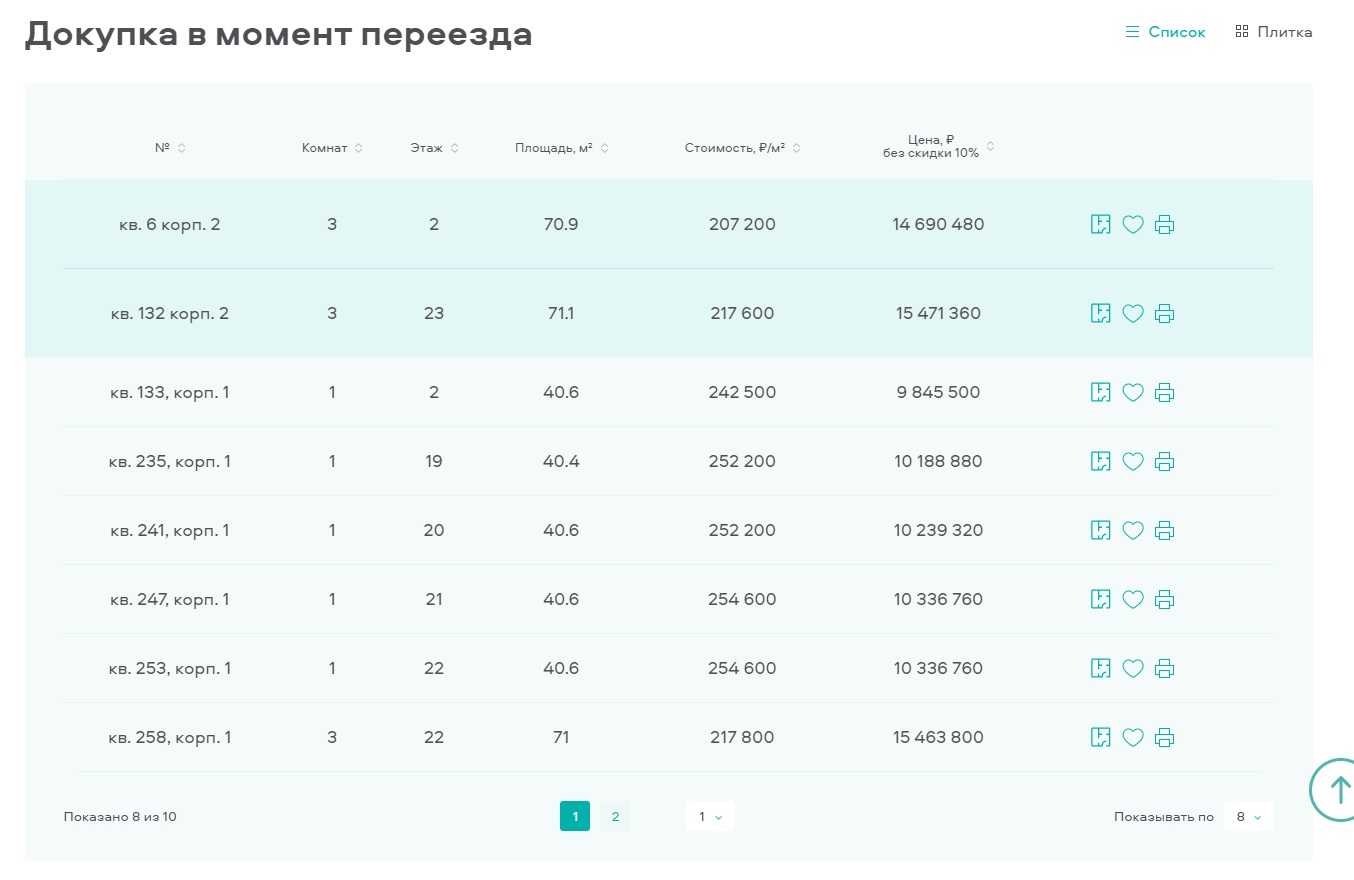Select apartment кв. 235, корп. 1
This screenshot has width=1354, height=880.
[170, 462]
